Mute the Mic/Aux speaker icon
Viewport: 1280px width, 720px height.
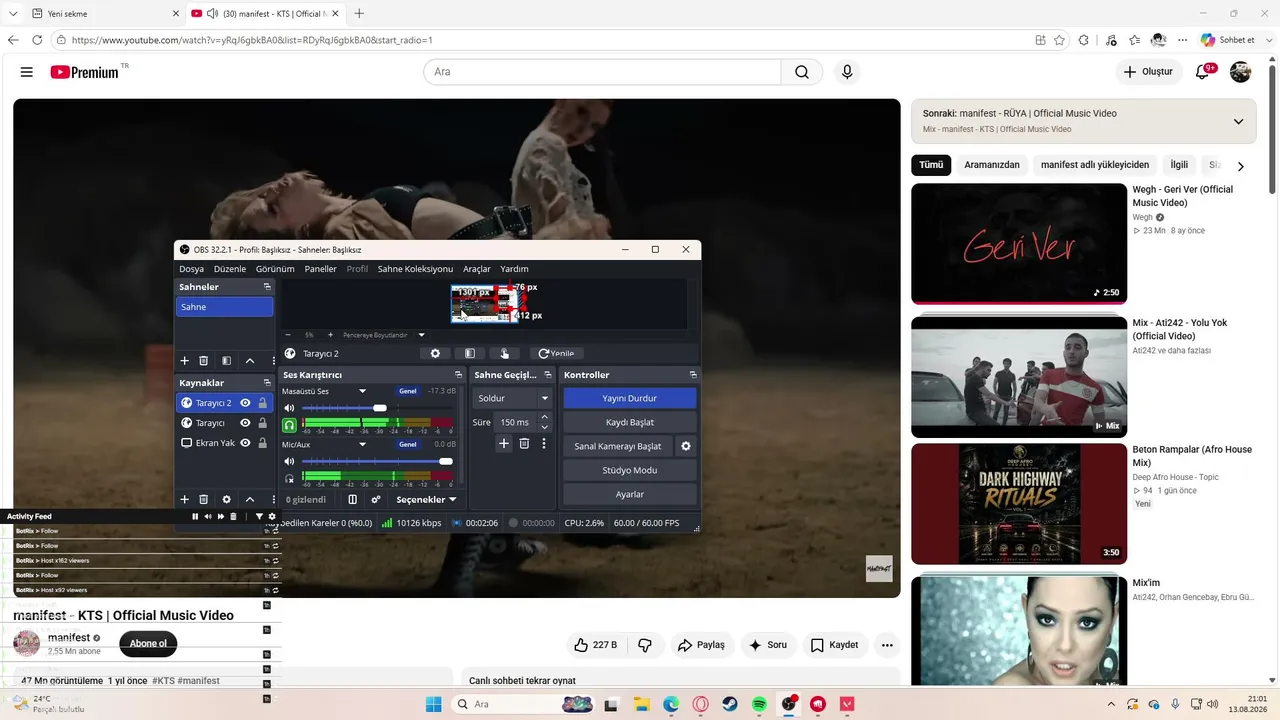(290, 461)
